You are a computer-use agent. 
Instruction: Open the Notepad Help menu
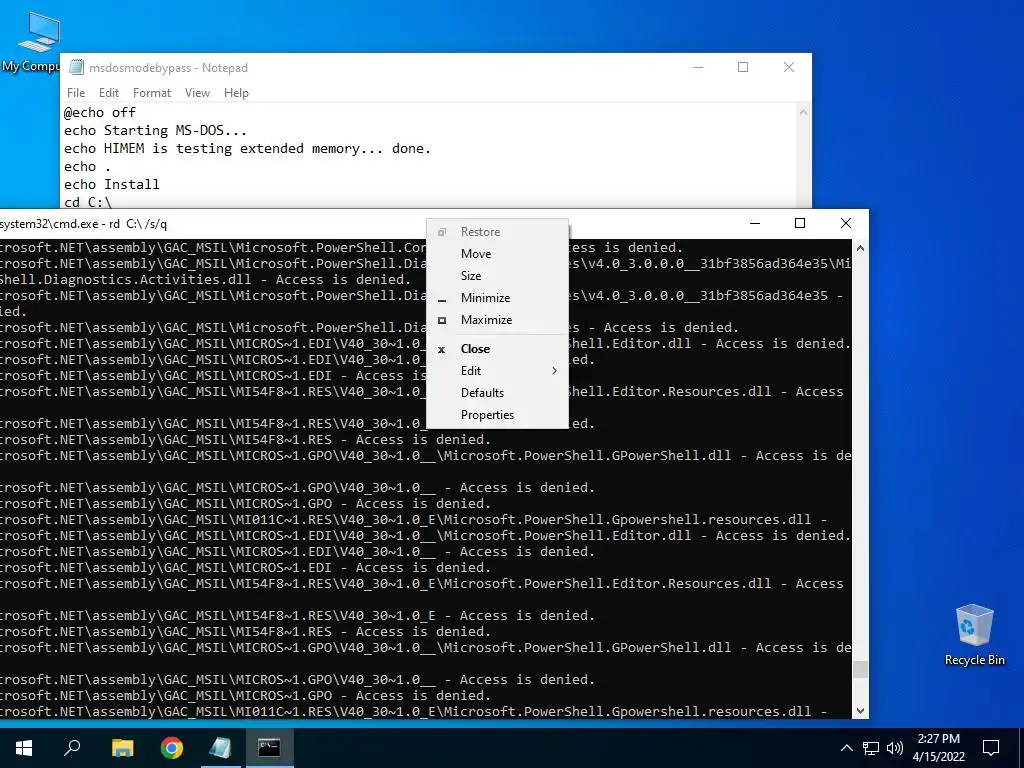pyautogui.click(x=236, y=93)
